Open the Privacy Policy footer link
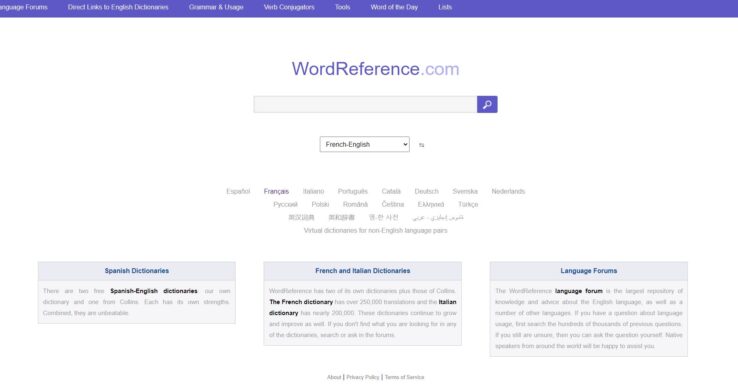The width and height of the screenshot is (738, 386). (362, 377)
